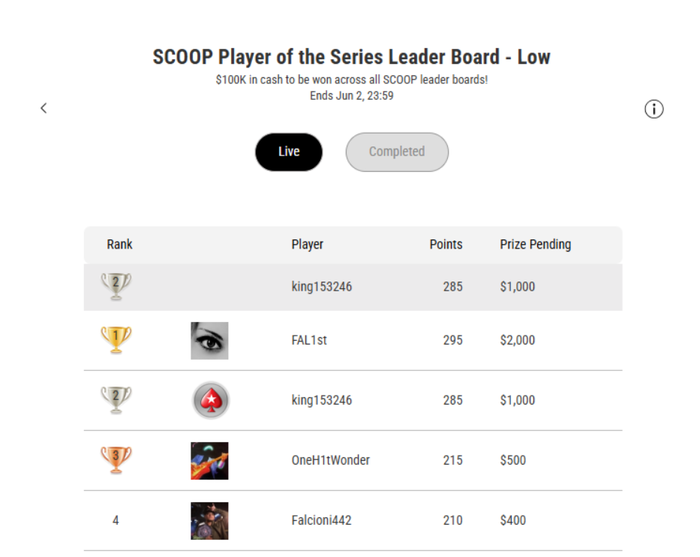Click the silver trophy in highlighted row

click(x=116, y=286)
